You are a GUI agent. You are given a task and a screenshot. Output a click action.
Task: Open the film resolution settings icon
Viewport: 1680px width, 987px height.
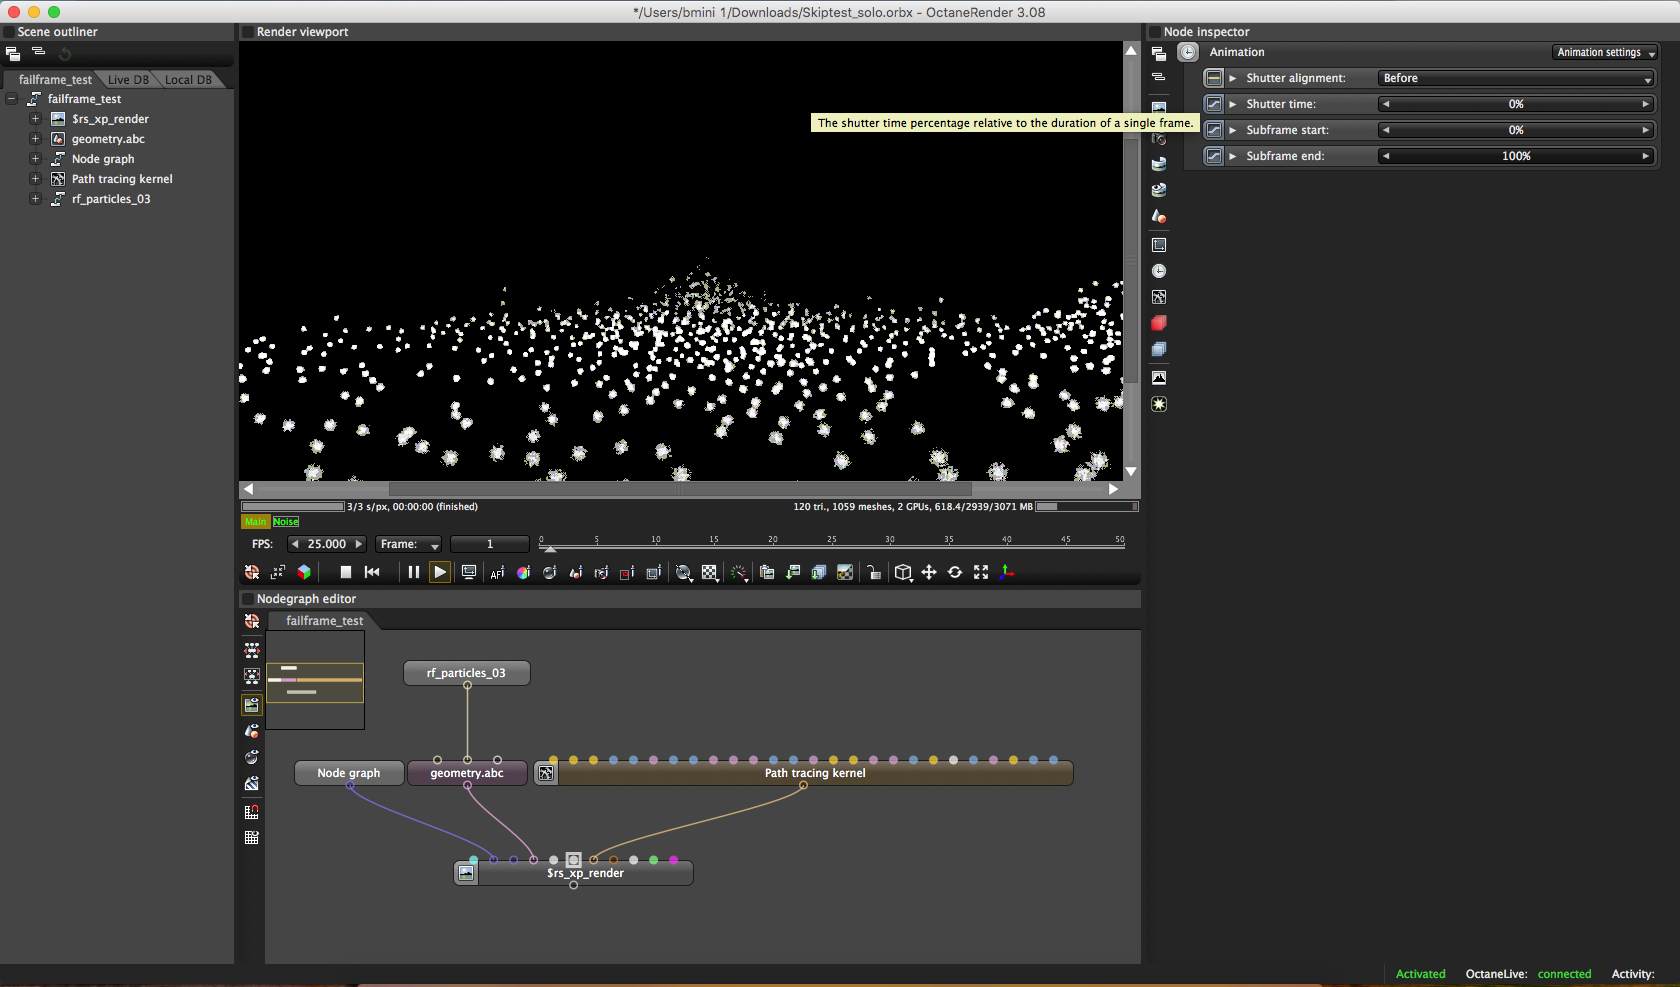(x=1159, y=245)
